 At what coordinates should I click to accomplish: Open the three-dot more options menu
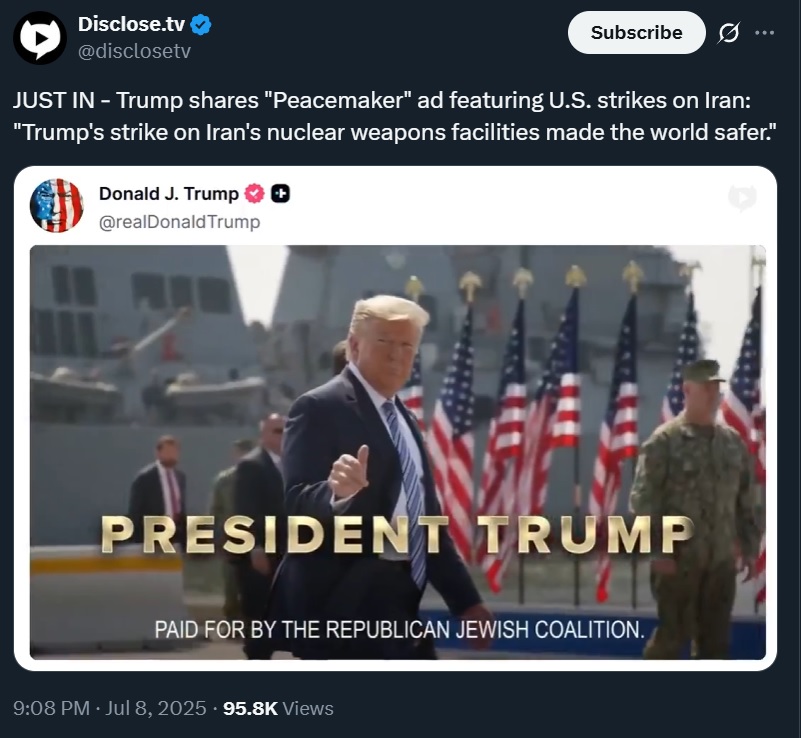[764, 33]
